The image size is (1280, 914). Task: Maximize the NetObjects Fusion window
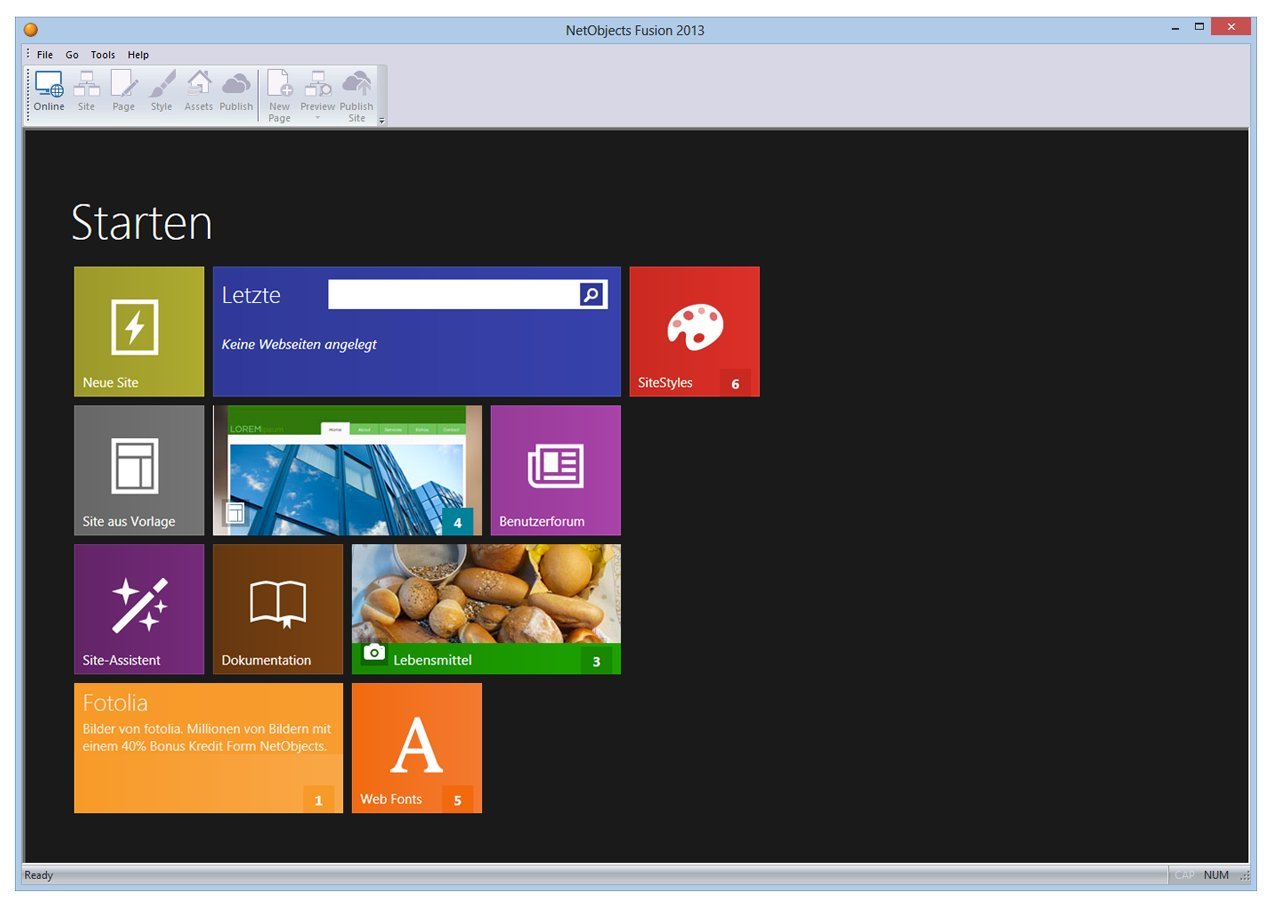click(1199, 27)
